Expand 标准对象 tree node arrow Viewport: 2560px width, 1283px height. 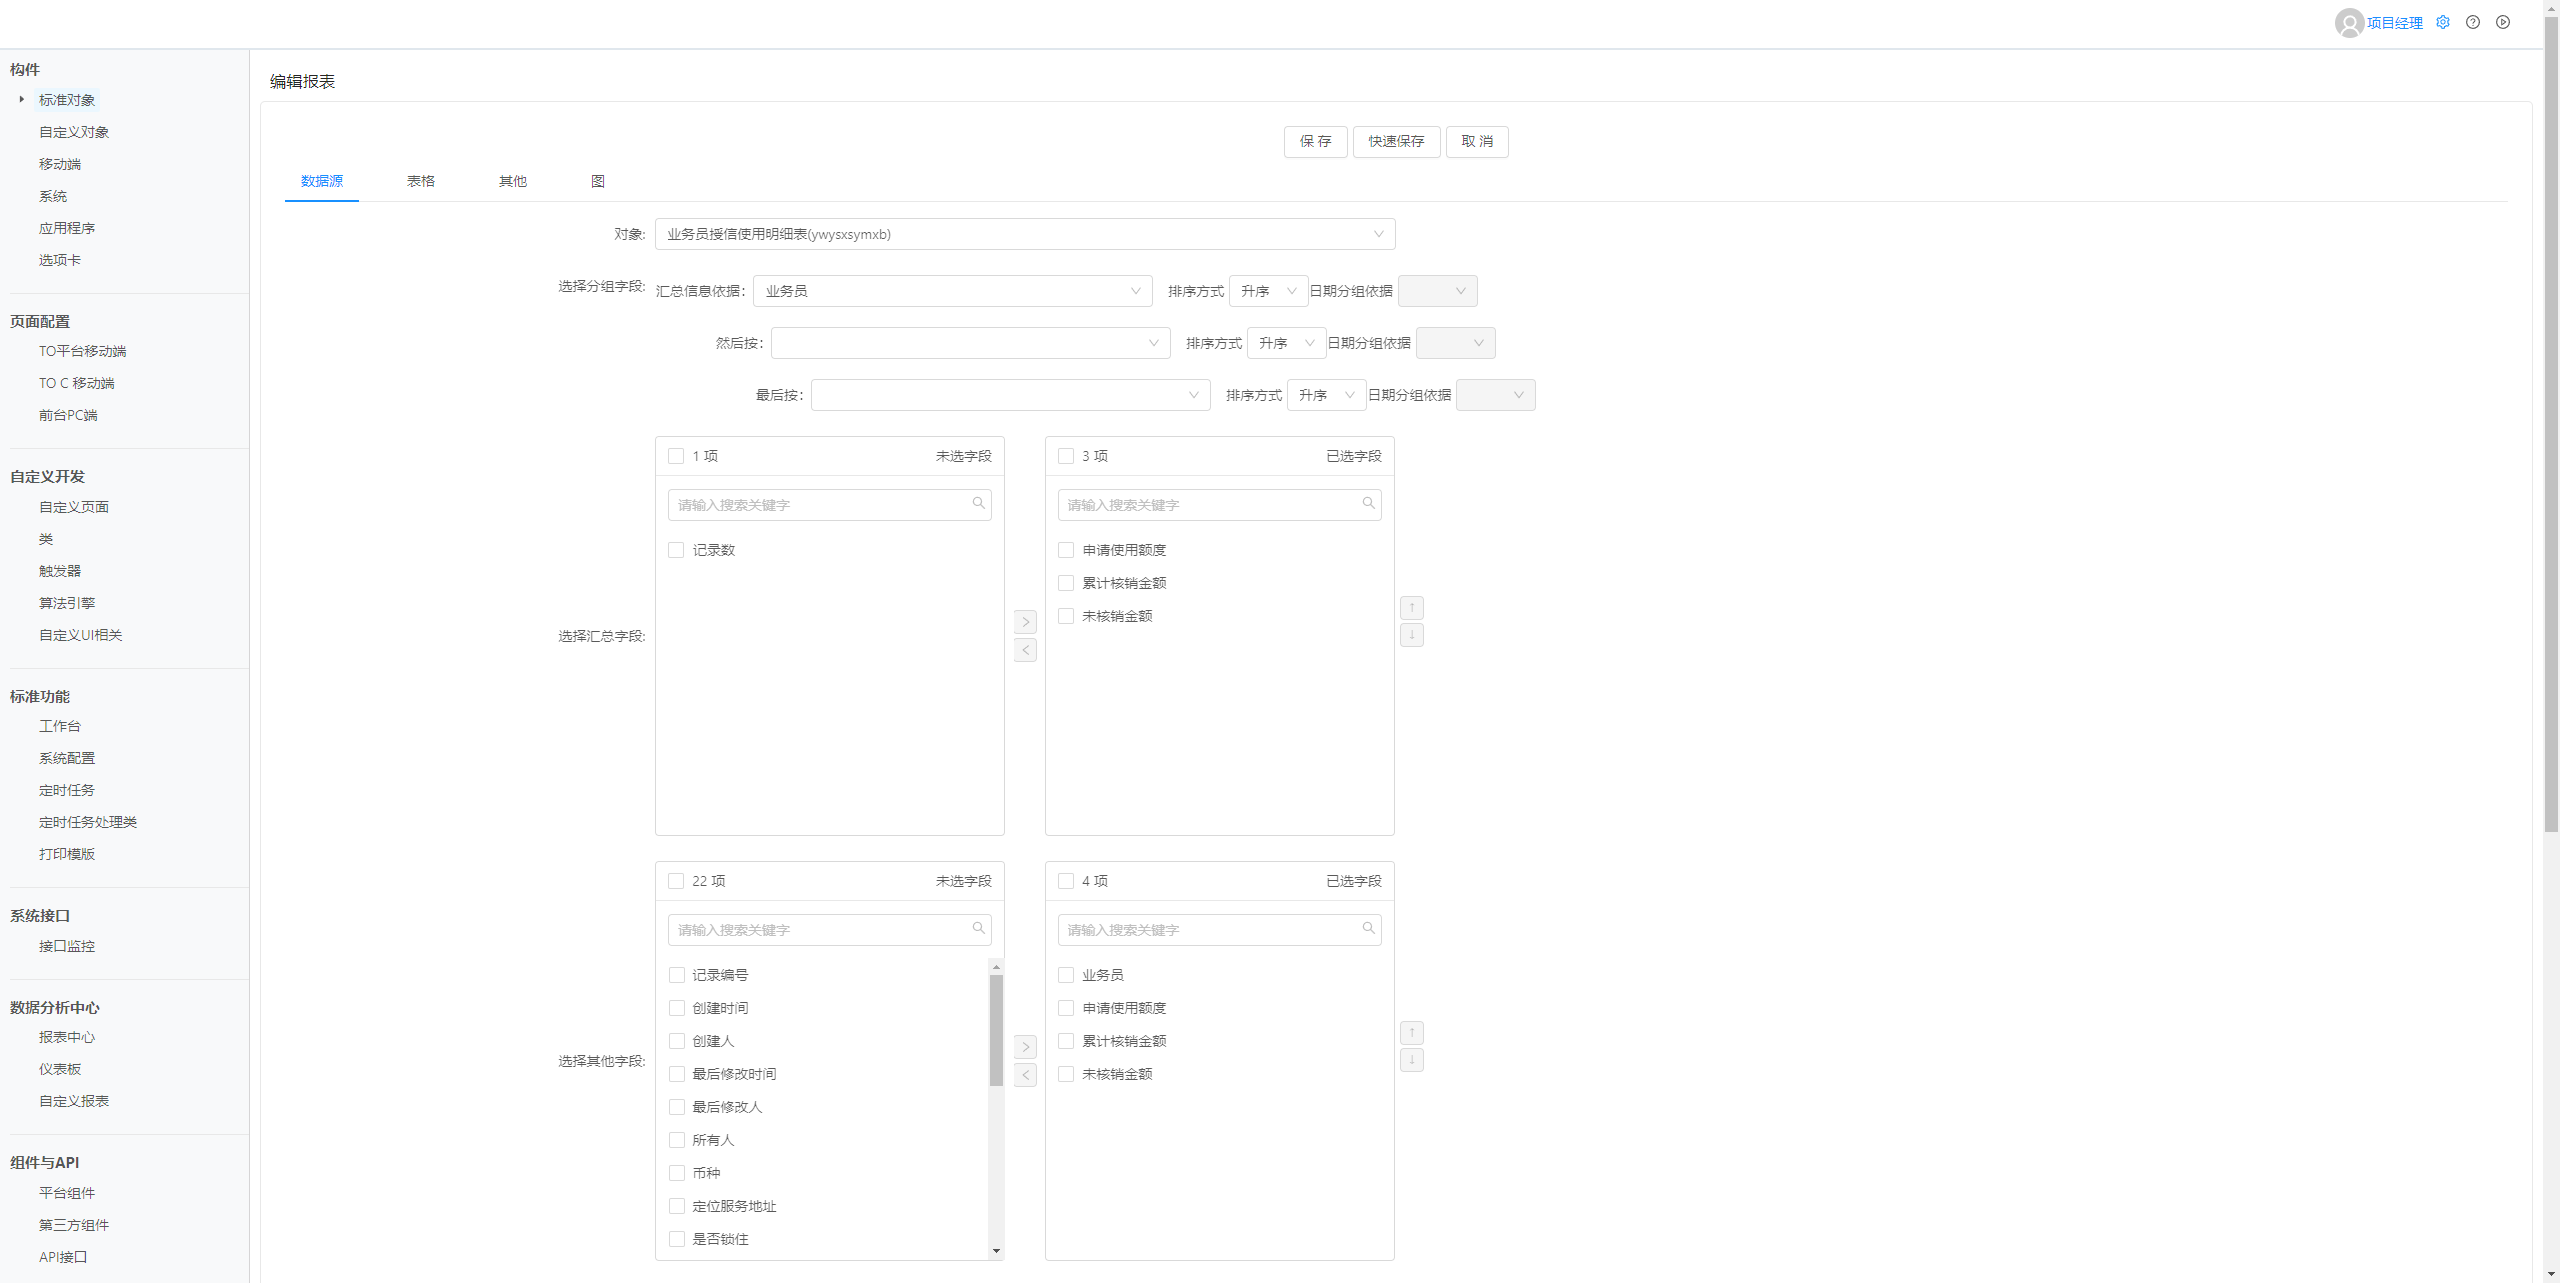pos(21,99)
